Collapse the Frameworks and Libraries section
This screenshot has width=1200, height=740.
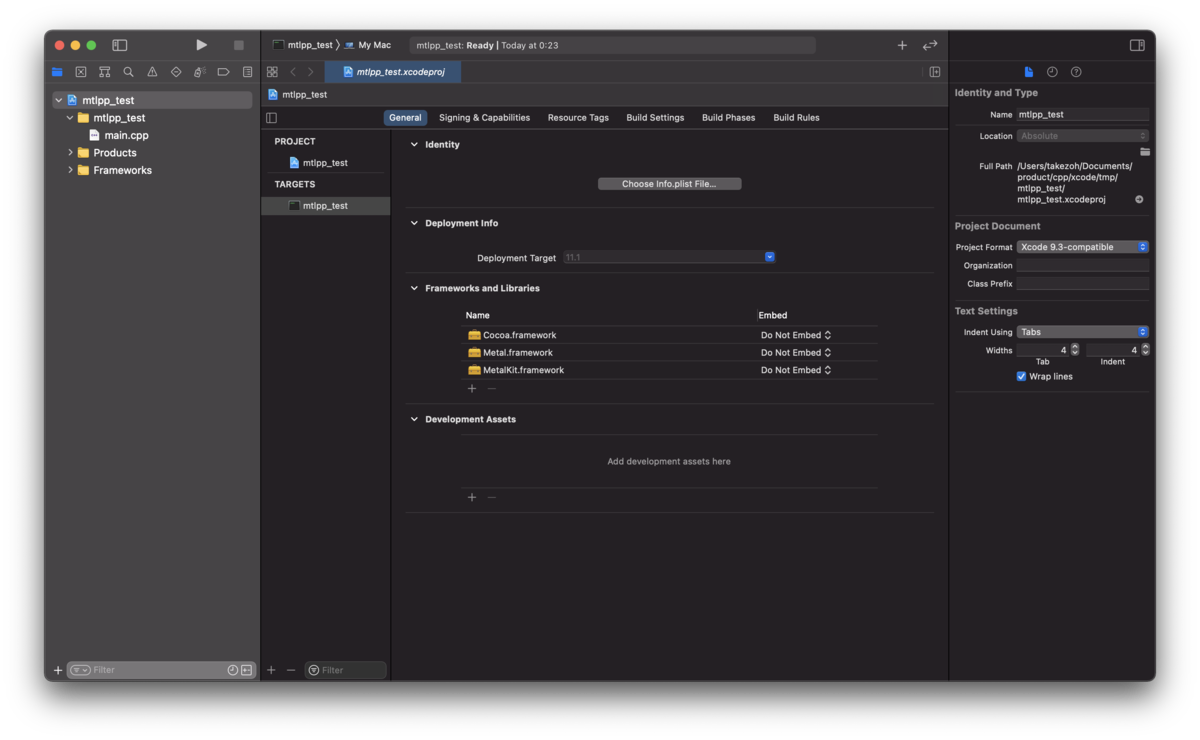pos(414,288)
